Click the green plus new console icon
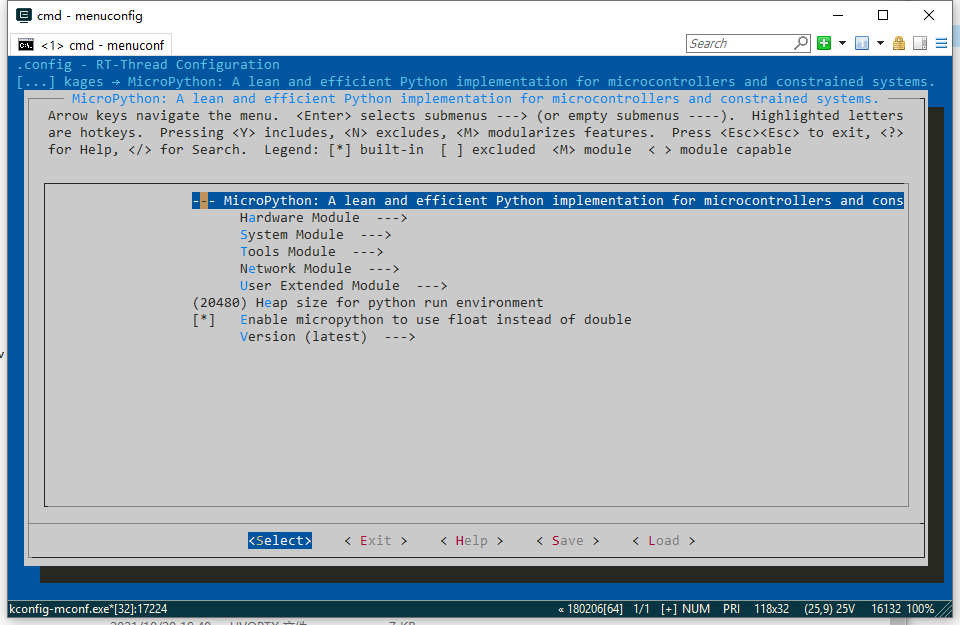Screen dimensions: 960x625 [x=824, y=43]
